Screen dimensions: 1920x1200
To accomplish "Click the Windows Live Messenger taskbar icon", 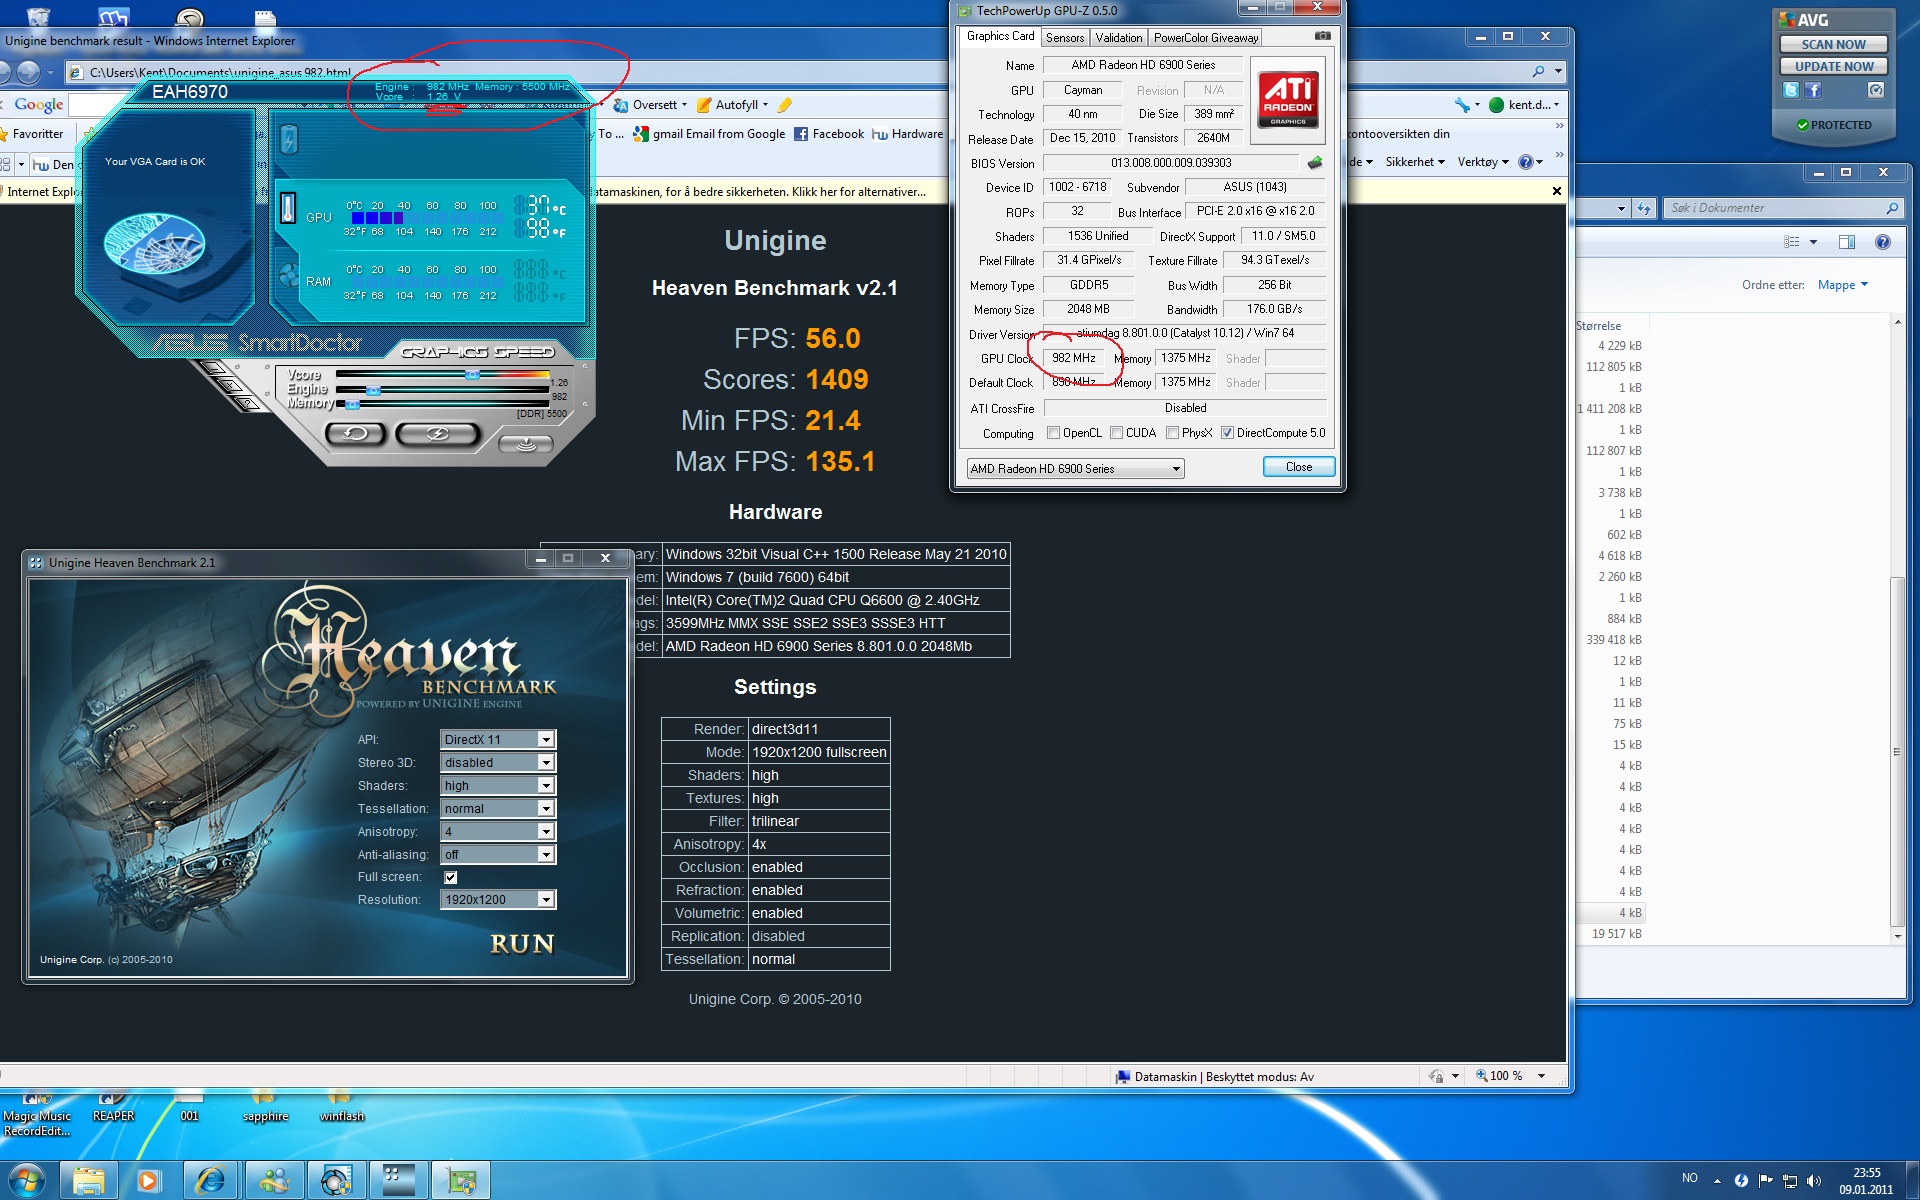I will tap(274, 1181).
